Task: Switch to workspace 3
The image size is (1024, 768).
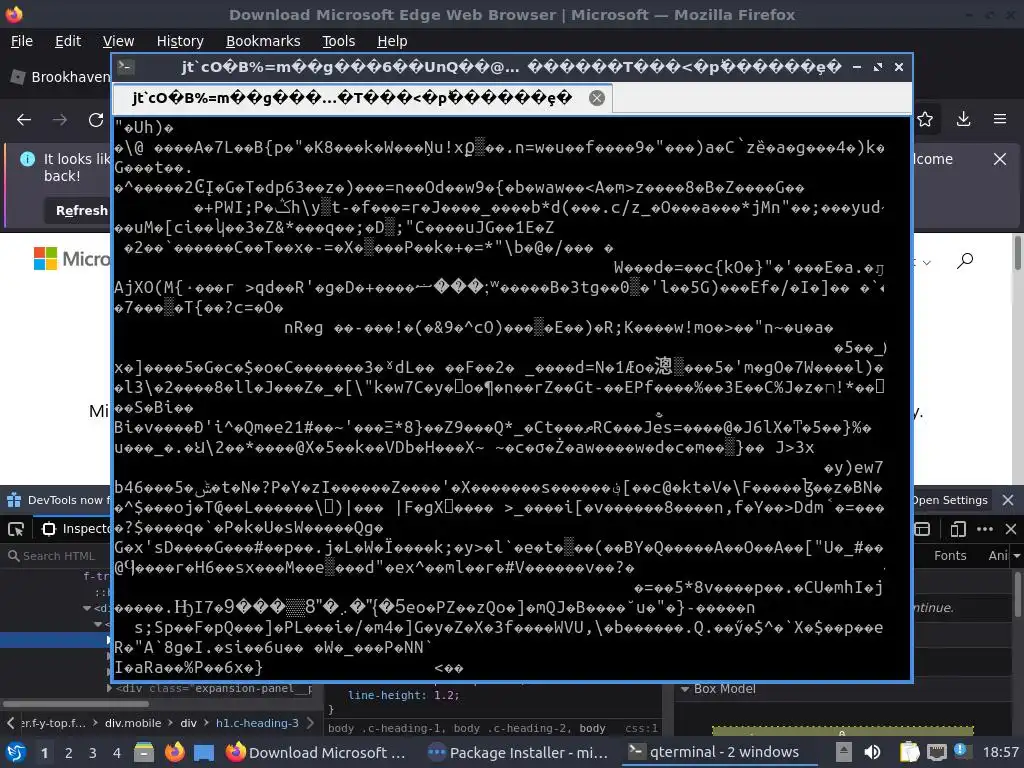Action: point(93,753)
